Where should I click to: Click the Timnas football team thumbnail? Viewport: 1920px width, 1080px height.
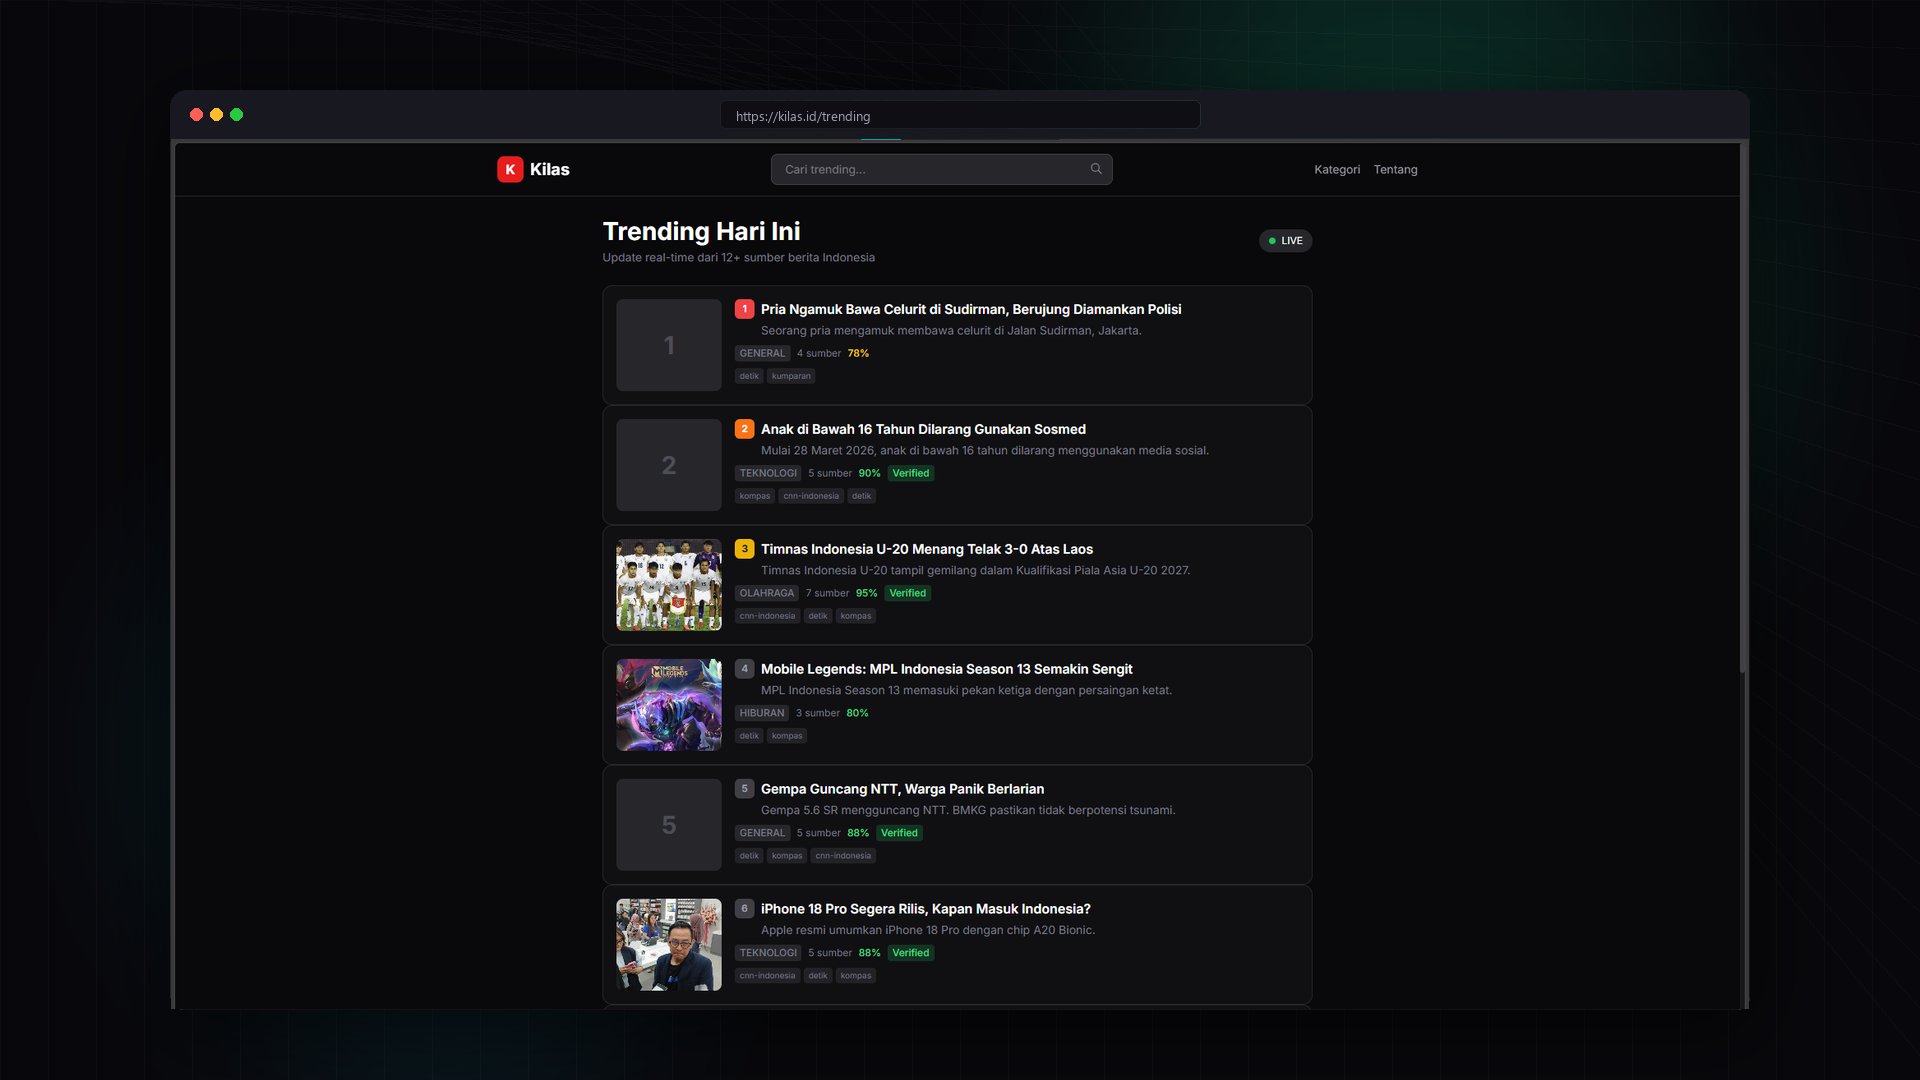pos(669,585)
